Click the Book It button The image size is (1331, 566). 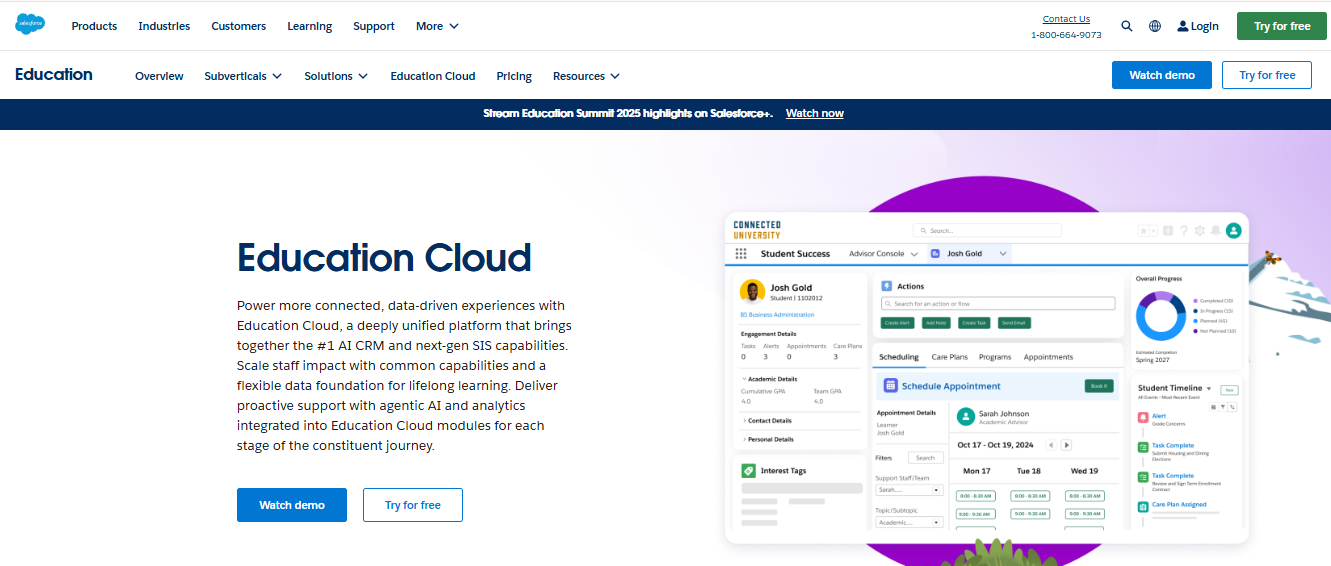[1099, 386]
